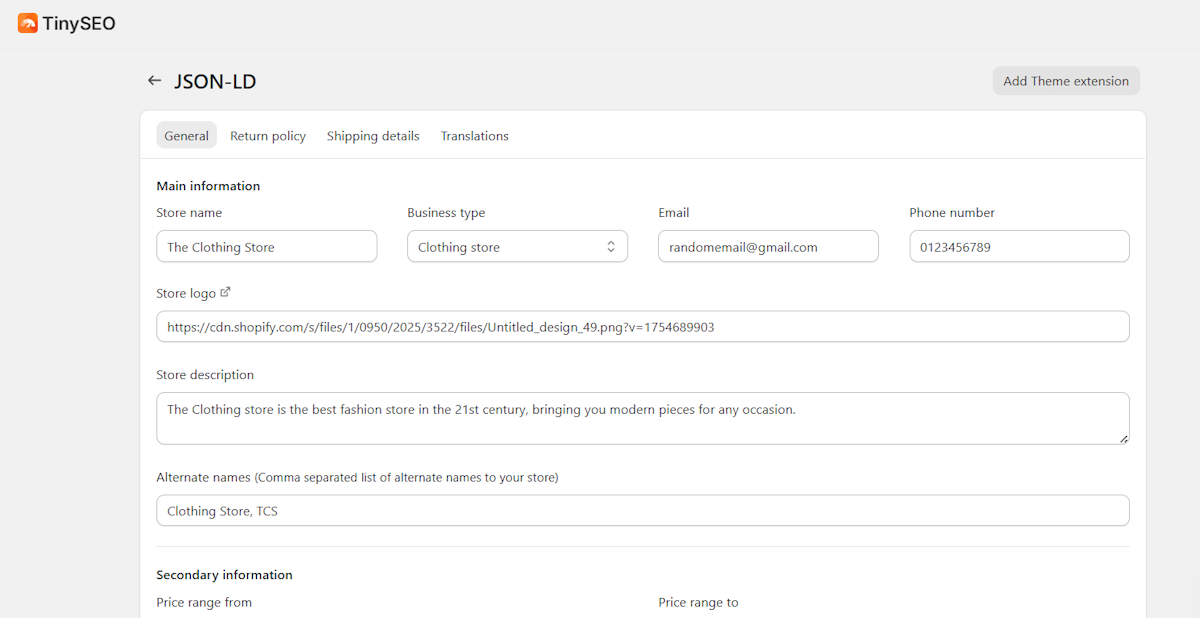Image resolution: width=1200 pixels, height=618 pixels.
Task: Click the Price range from label
Action: [x=204, y=602]
